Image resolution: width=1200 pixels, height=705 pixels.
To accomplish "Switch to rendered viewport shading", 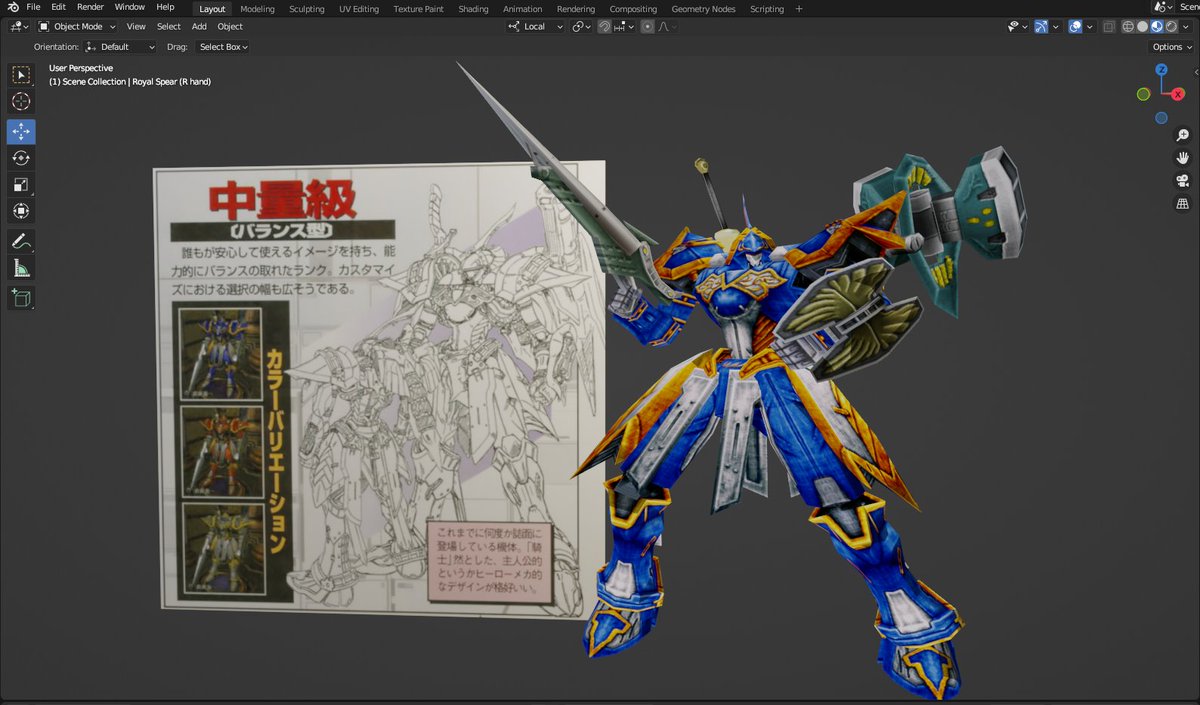I will (1171, 27).
